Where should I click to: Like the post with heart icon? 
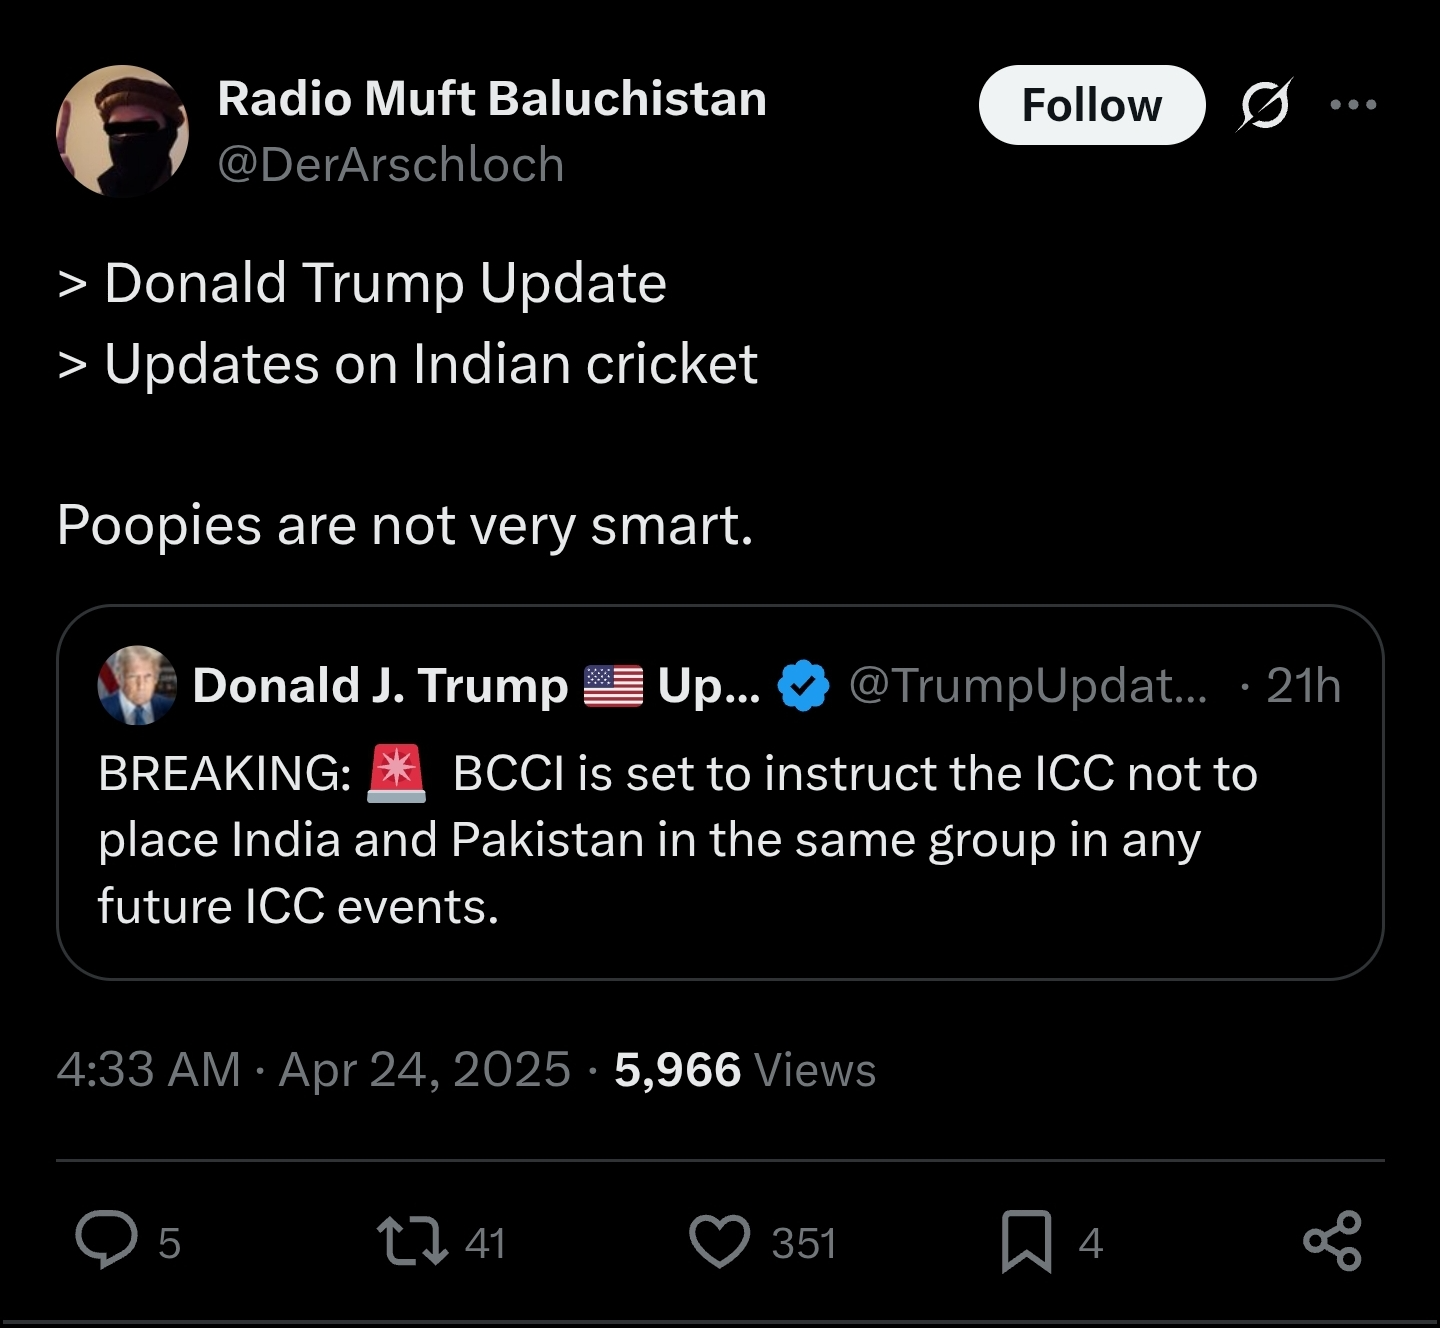pyautogui.click(x=720, y=1242)
